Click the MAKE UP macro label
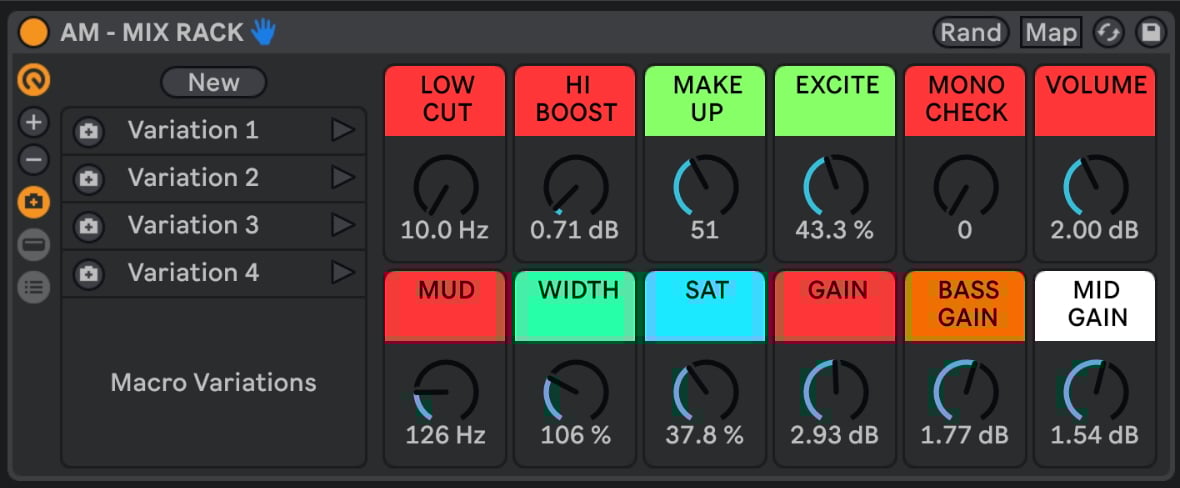This screenshot has height=488, width=1180. click(x=705, y=101)
